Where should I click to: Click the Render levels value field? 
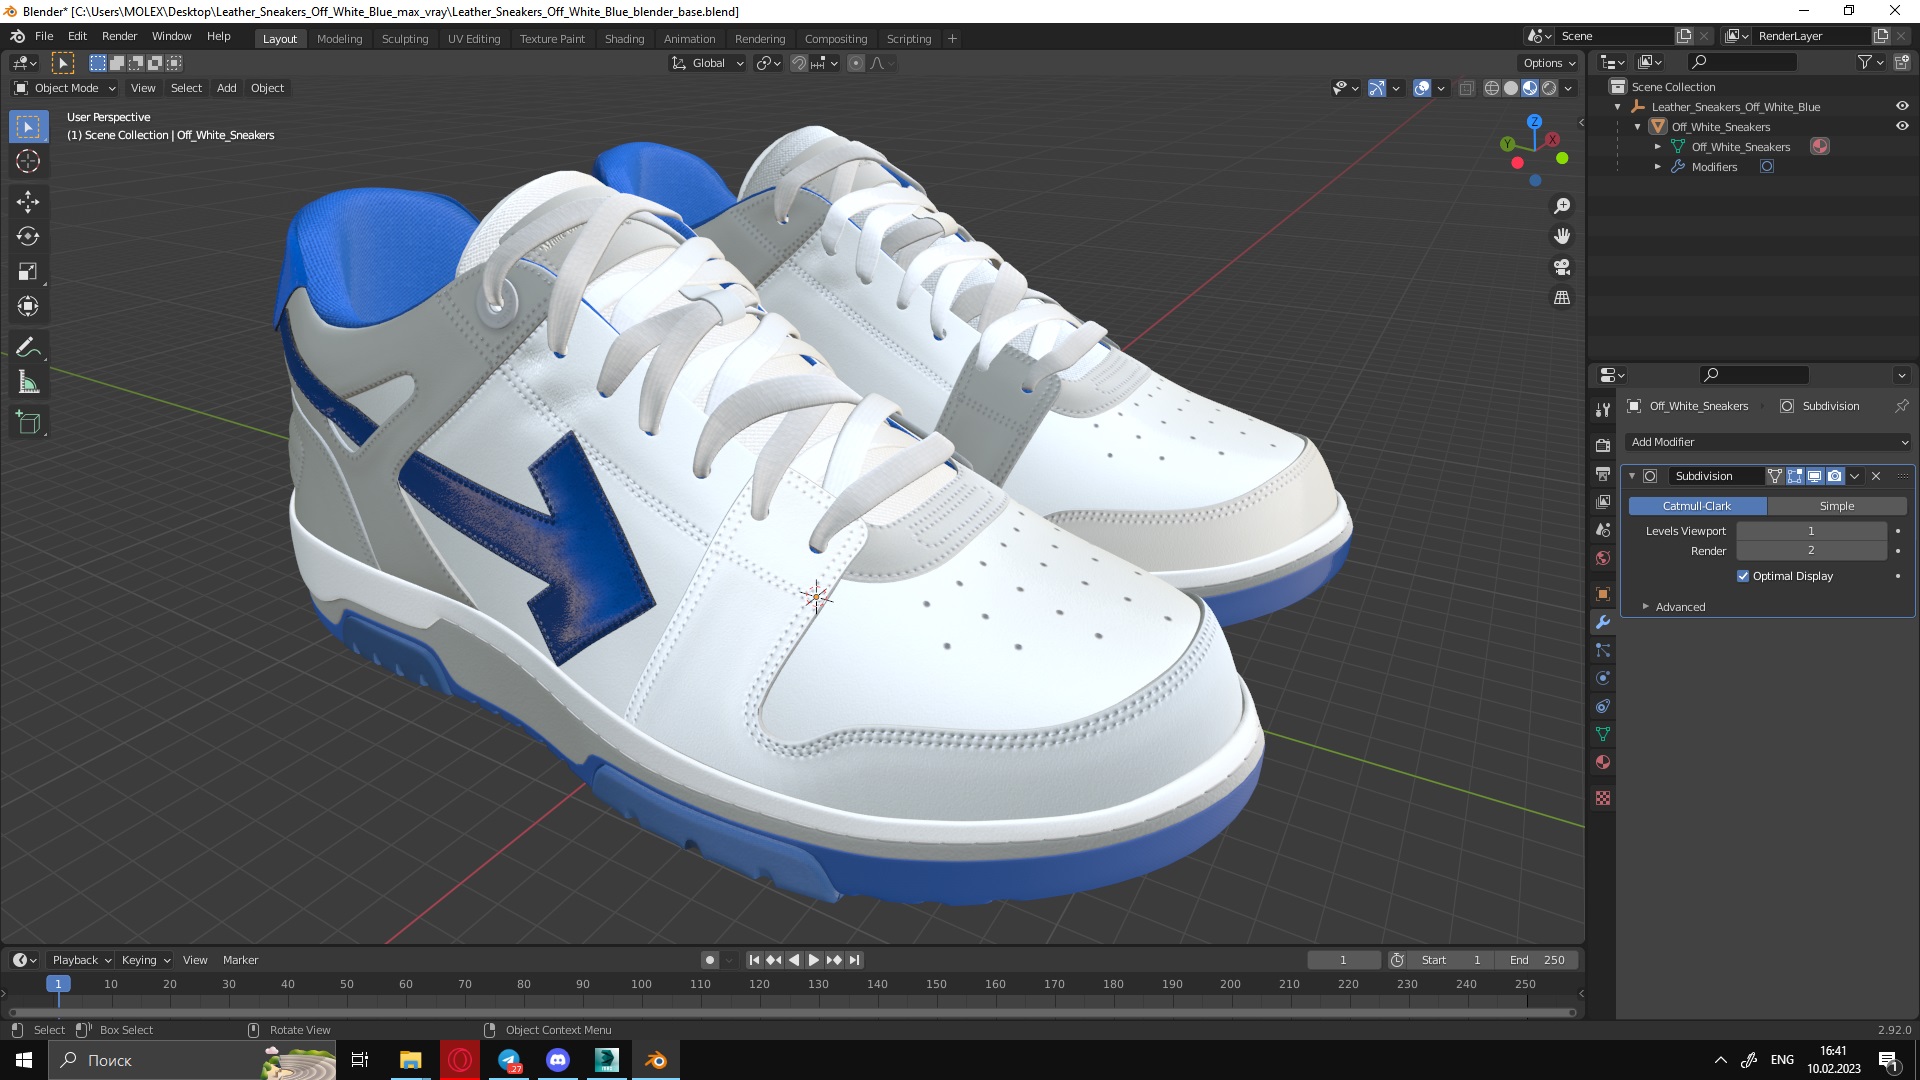click(x=1811, y=551)
